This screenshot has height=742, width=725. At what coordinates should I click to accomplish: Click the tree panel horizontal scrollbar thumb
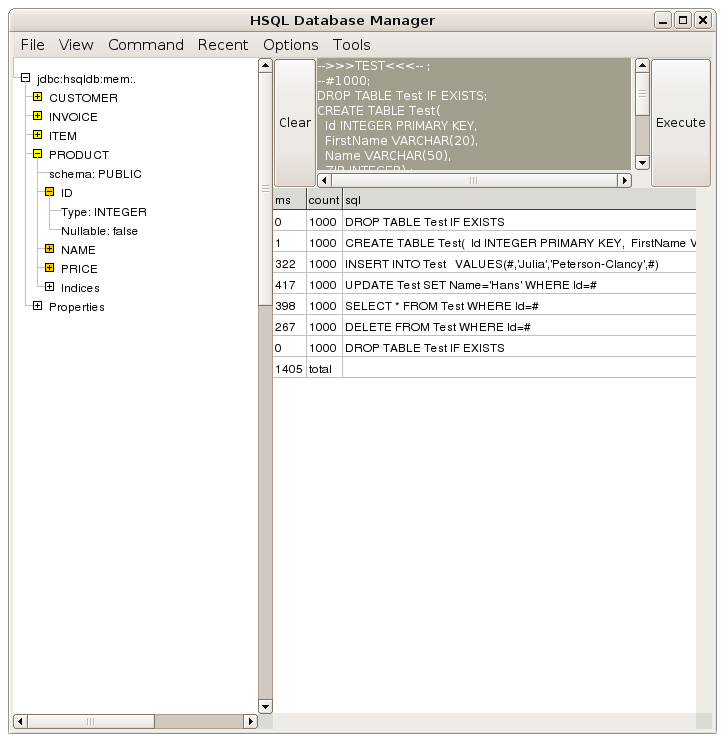(x=91, y=721)
